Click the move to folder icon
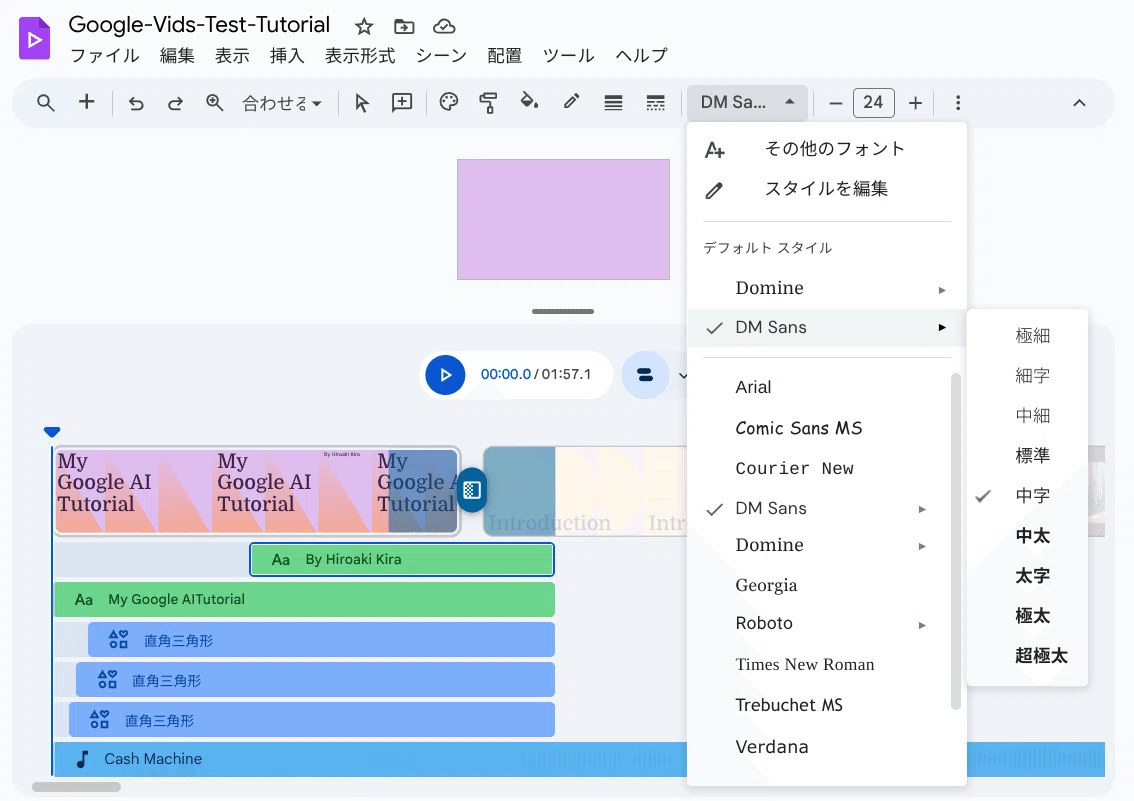Image resolution: width=1134 pixels, height=801 pixels. 404,27
